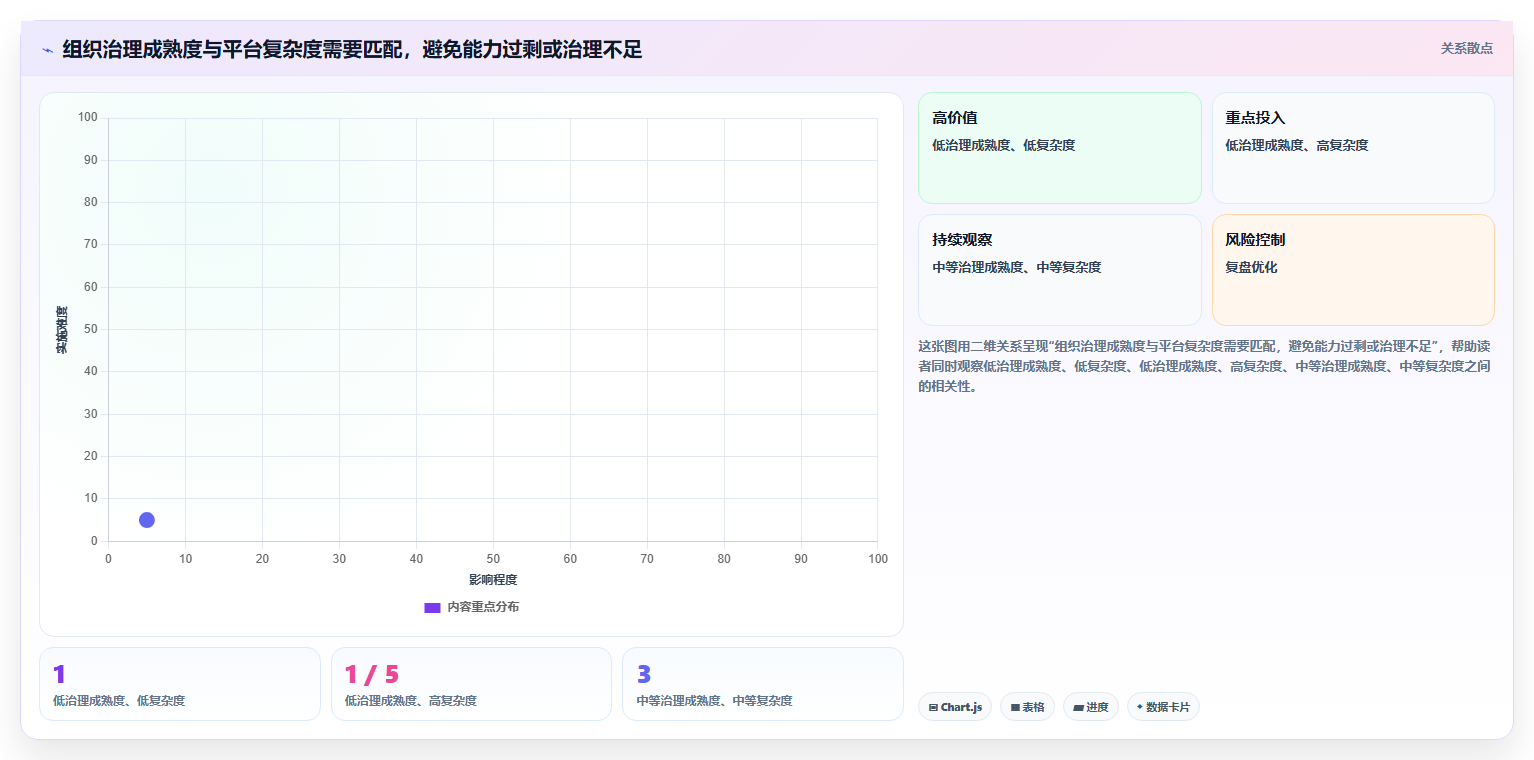Screen dimensions: 1534x760
Task: Select the 数据卡片 tag chip
Action: coord(1163,707)
